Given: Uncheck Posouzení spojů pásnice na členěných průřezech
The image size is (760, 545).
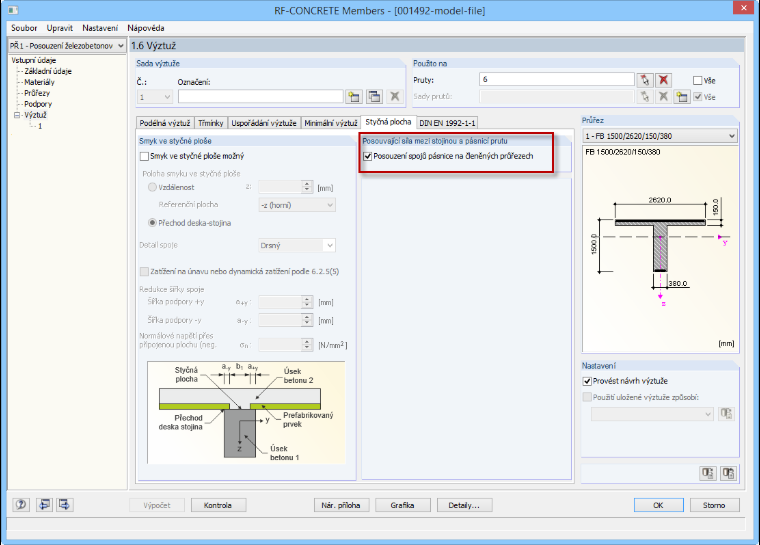Looking at the screenshot, I should pos(367,156).
